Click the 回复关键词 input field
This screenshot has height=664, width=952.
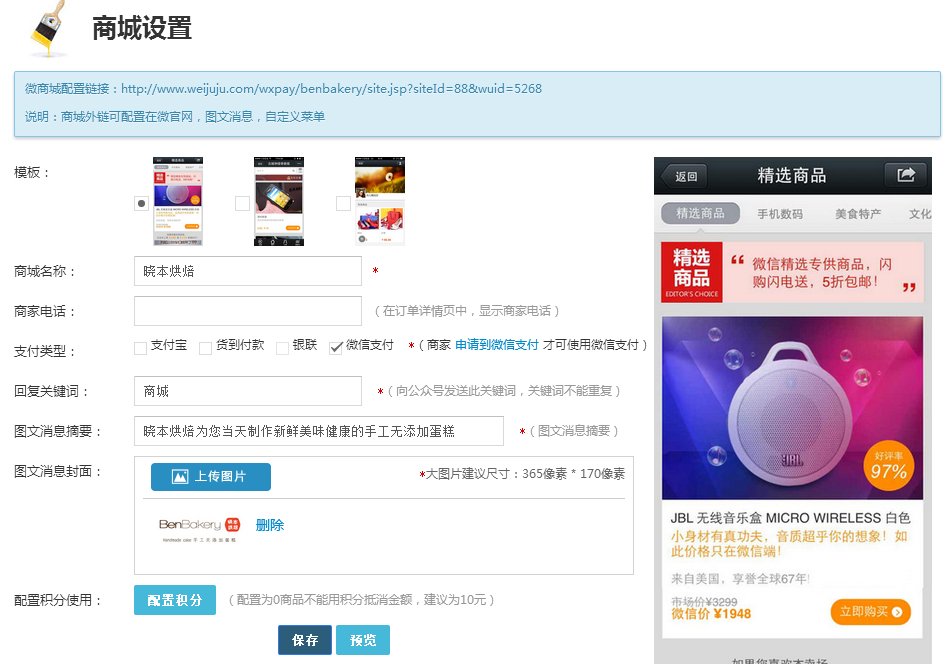(248, 391)
